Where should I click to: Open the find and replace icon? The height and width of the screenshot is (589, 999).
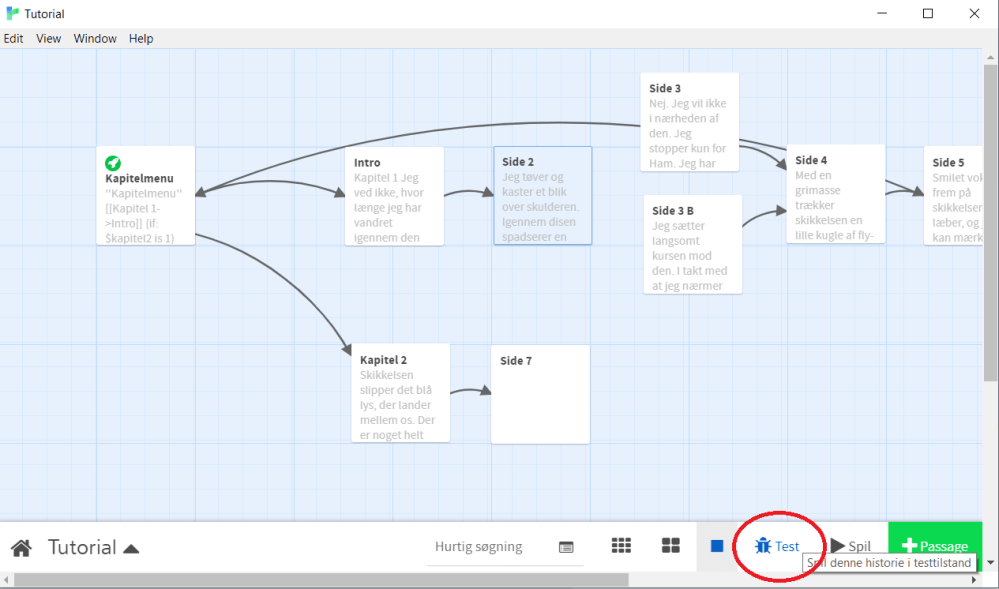[x=566, y=547]
